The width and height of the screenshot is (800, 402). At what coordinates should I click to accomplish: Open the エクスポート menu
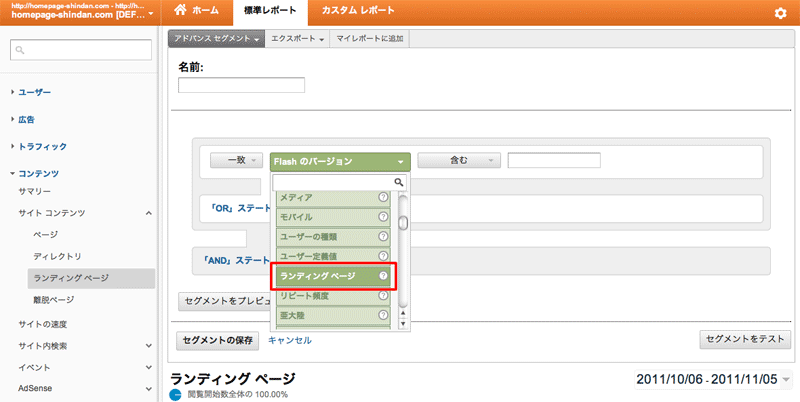tap(299, 39)
